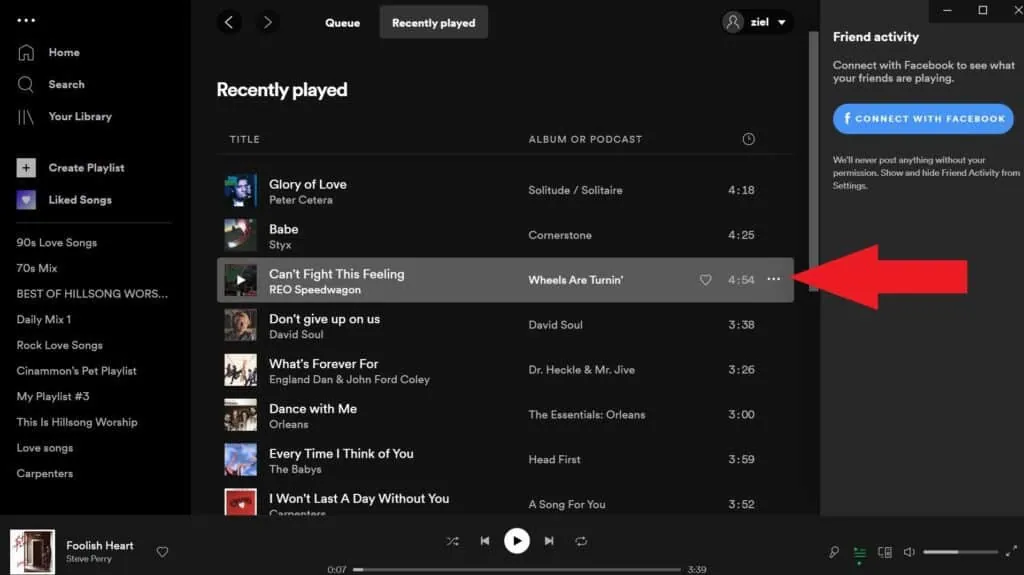Image resolution: width=1024 pixels, height=575 pixels.
Task: Sort by the TITLE column header
Action: point(244,139)
